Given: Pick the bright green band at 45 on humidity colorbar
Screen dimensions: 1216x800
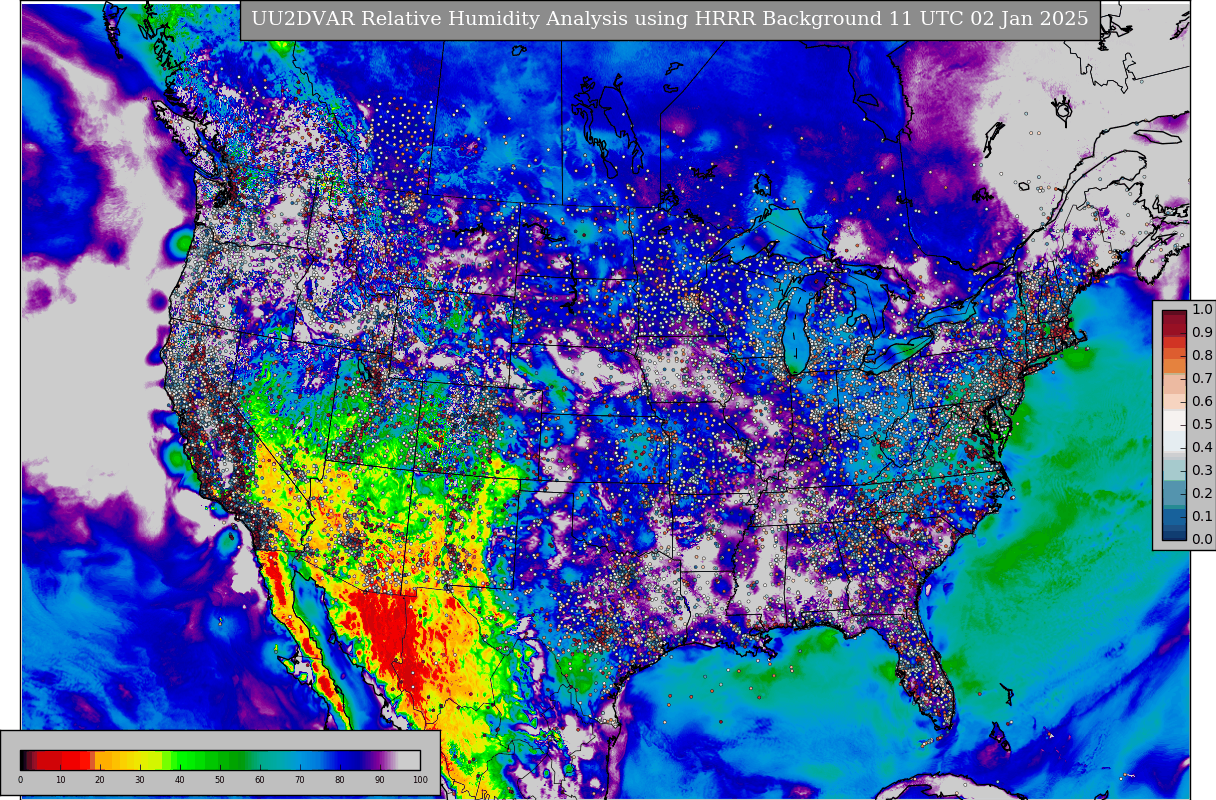Looking at the screenshot, I should click(200, 760).
